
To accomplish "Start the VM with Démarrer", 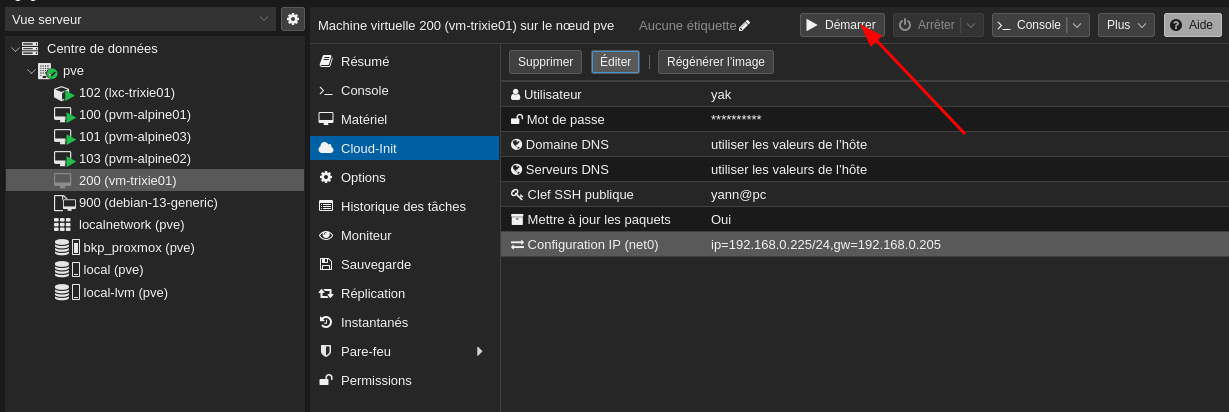I will [841, 25].
